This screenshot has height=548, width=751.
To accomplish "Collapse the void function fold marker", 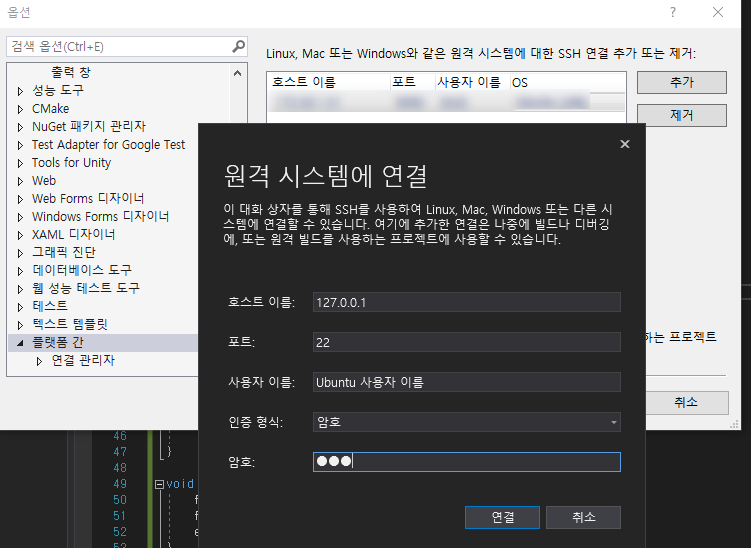I will [x=159, y=484].
